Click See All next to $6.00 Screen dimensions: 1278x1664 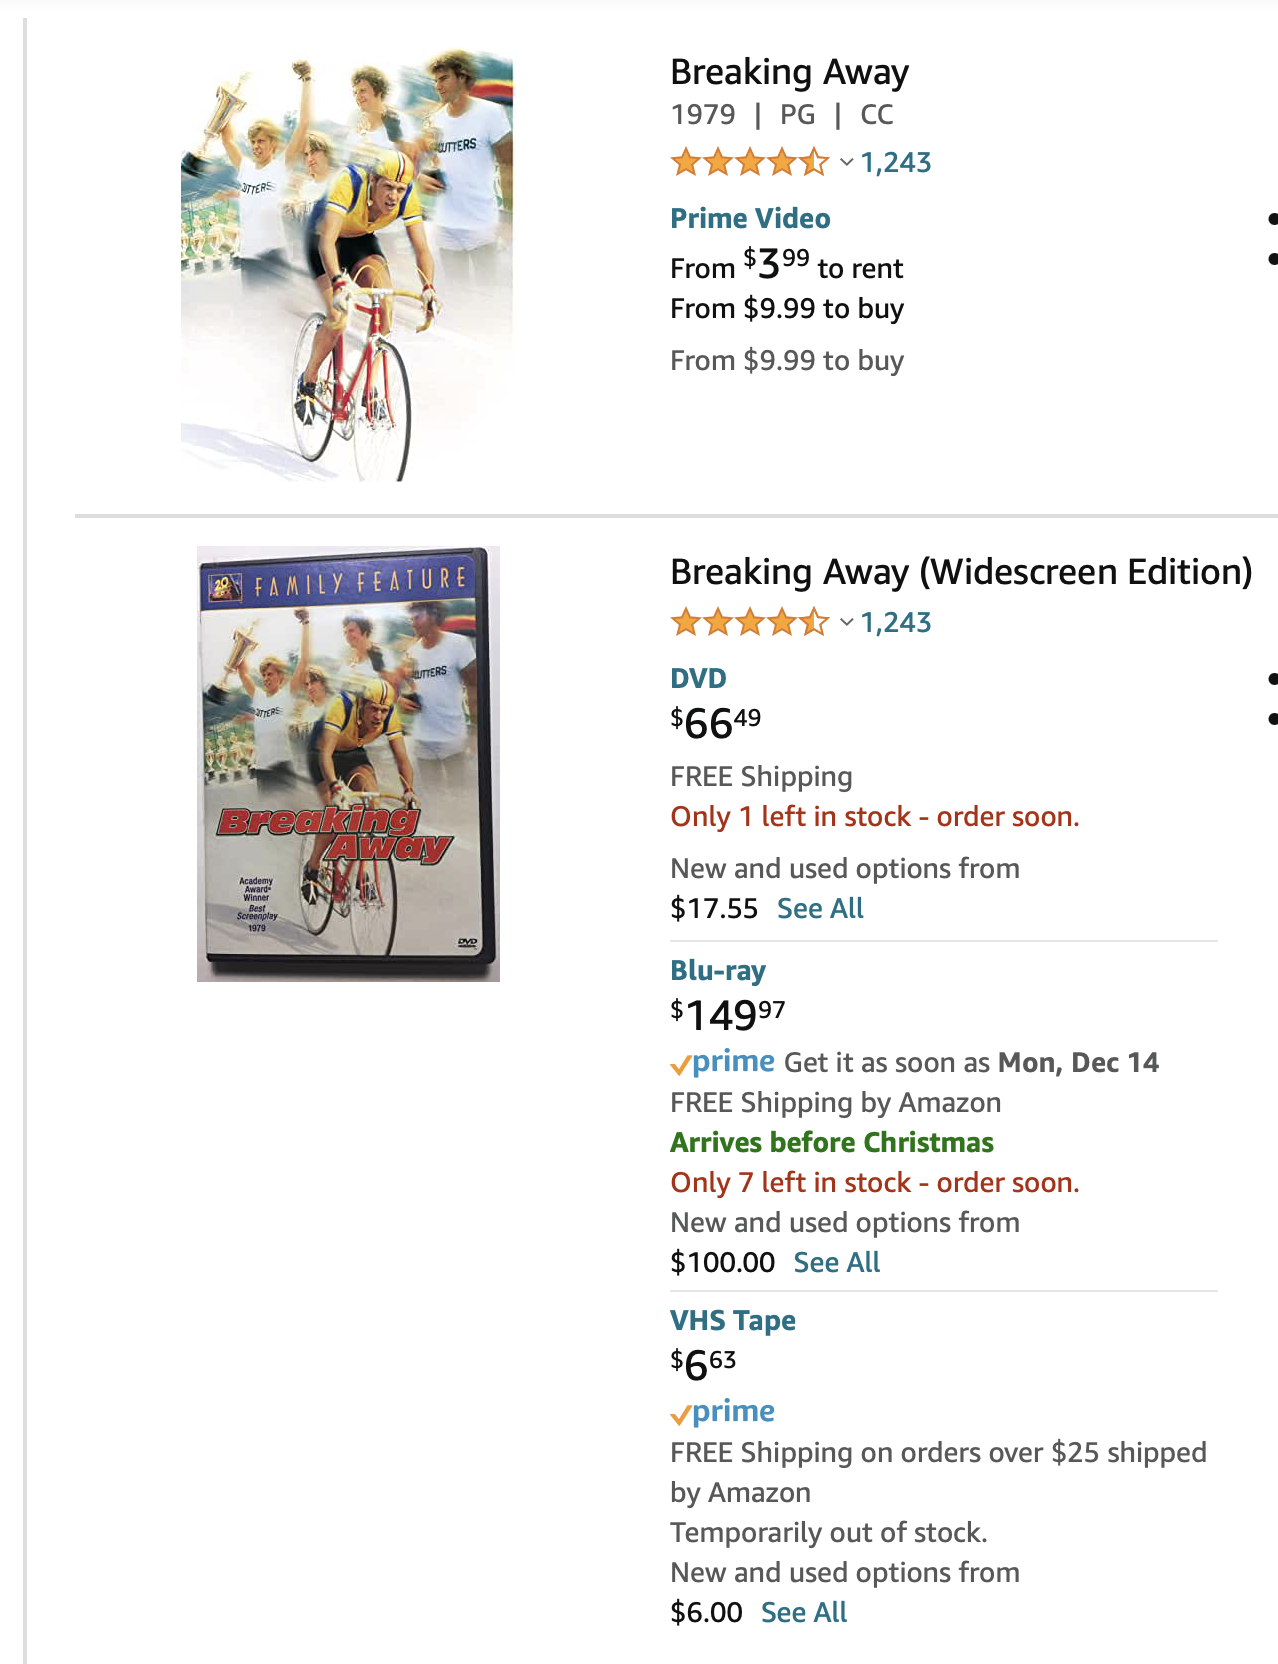pos(804,1612)
